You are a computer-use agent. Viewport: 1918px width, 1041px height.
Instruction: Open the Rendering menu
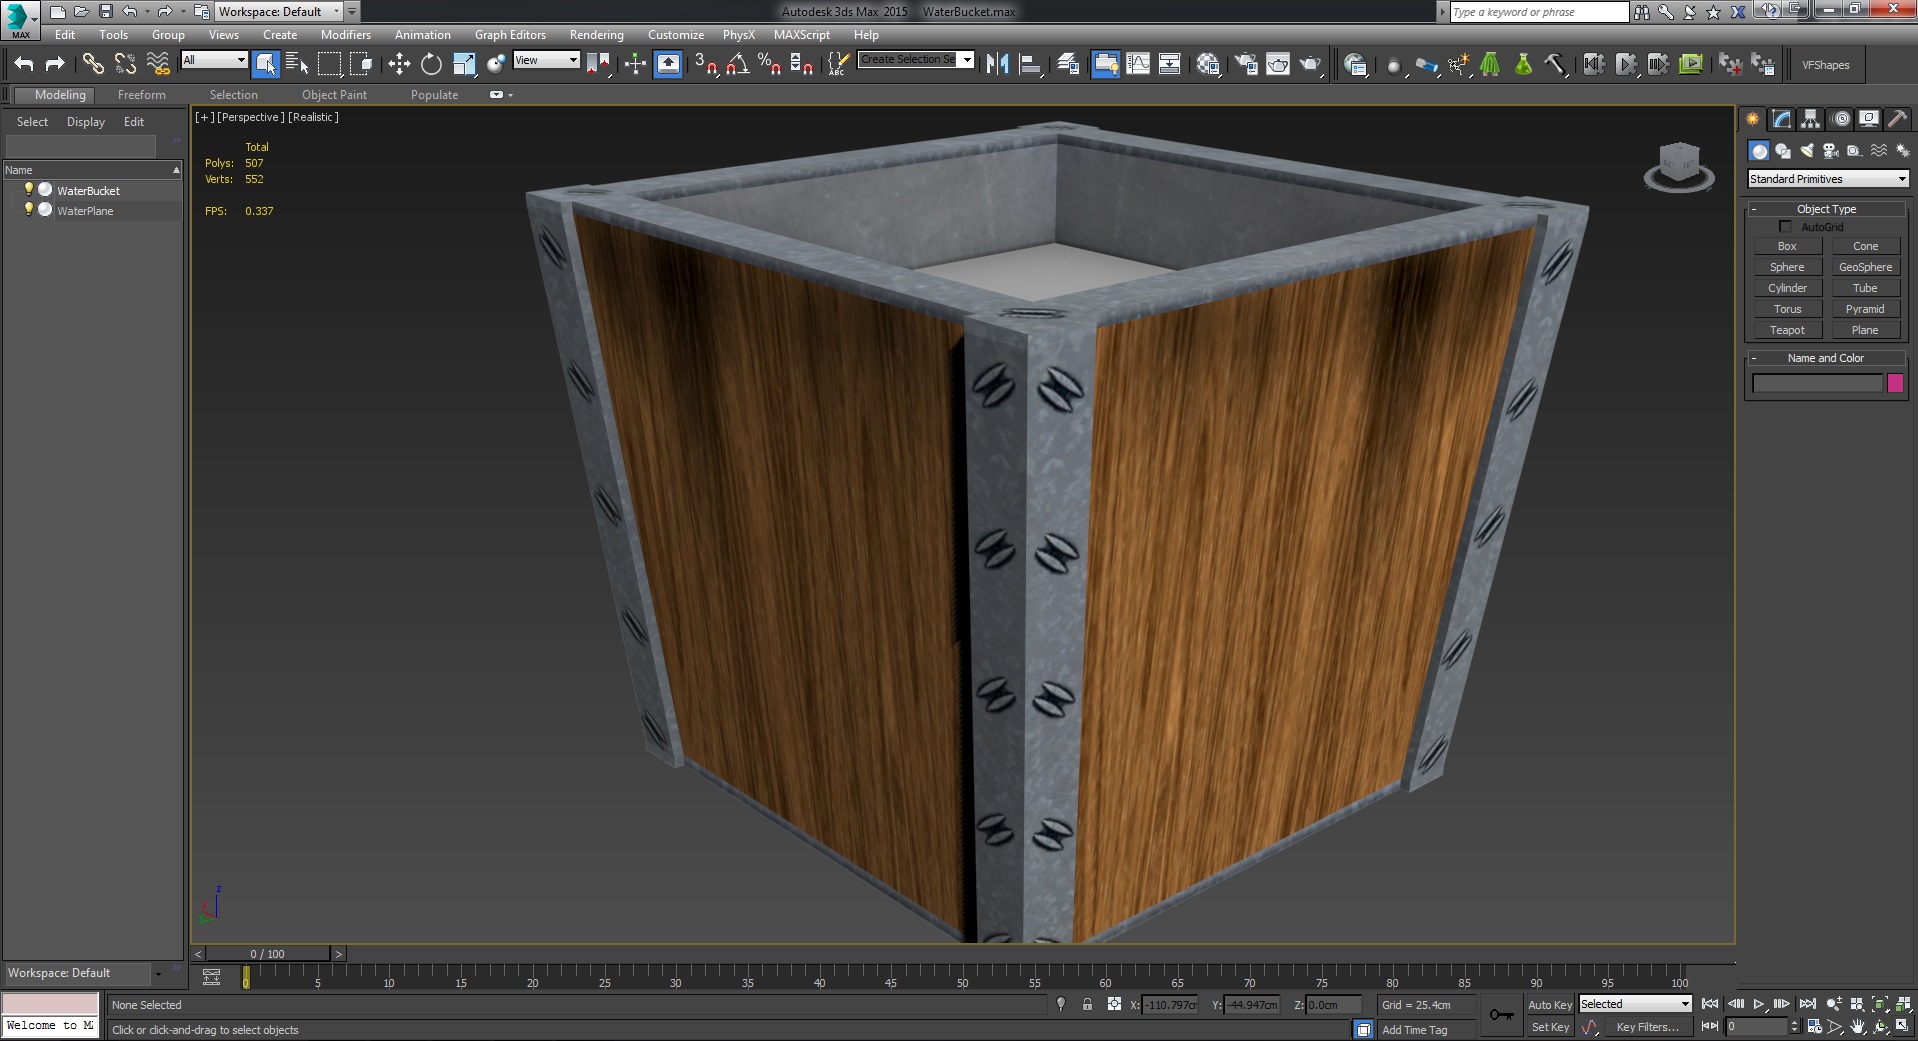(x=596, y=35)
